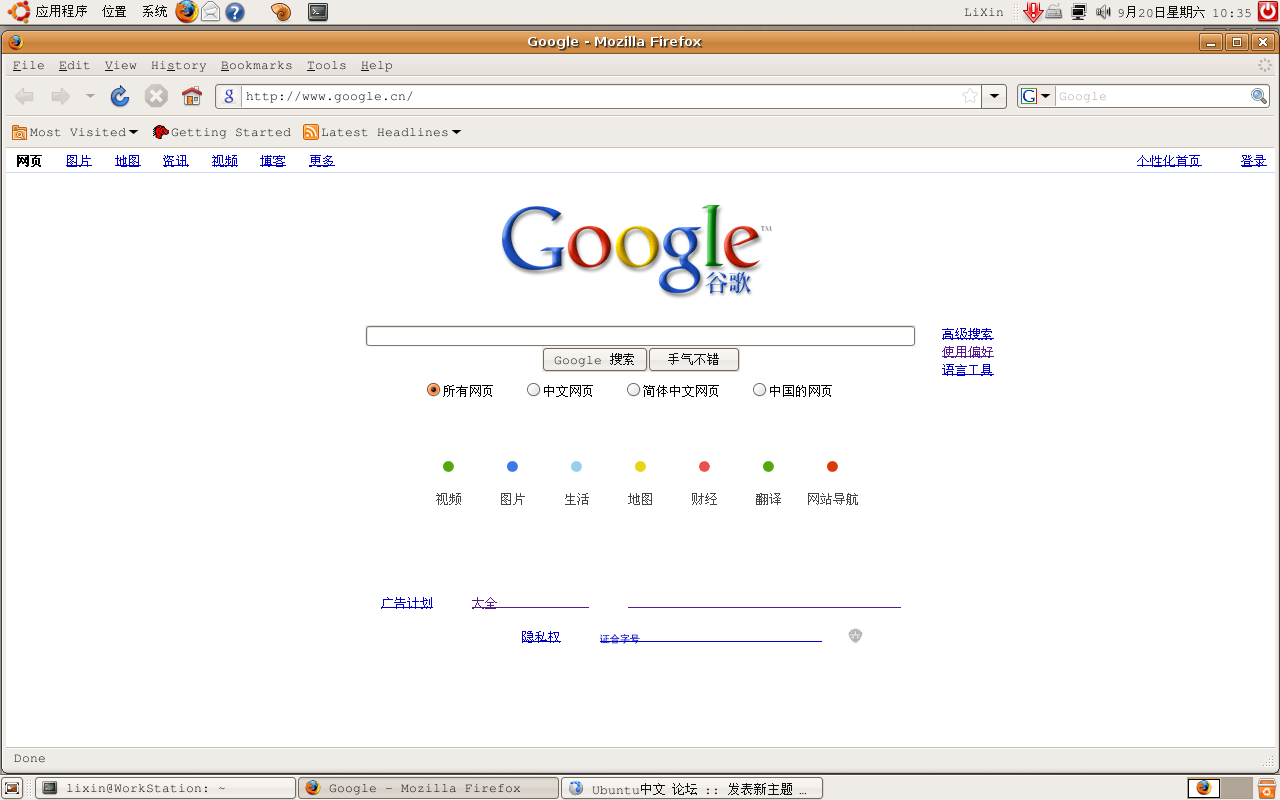Open the 应用程序 panel menu
The height and width of the screenshot is (800, 1280).
(61, 12)
